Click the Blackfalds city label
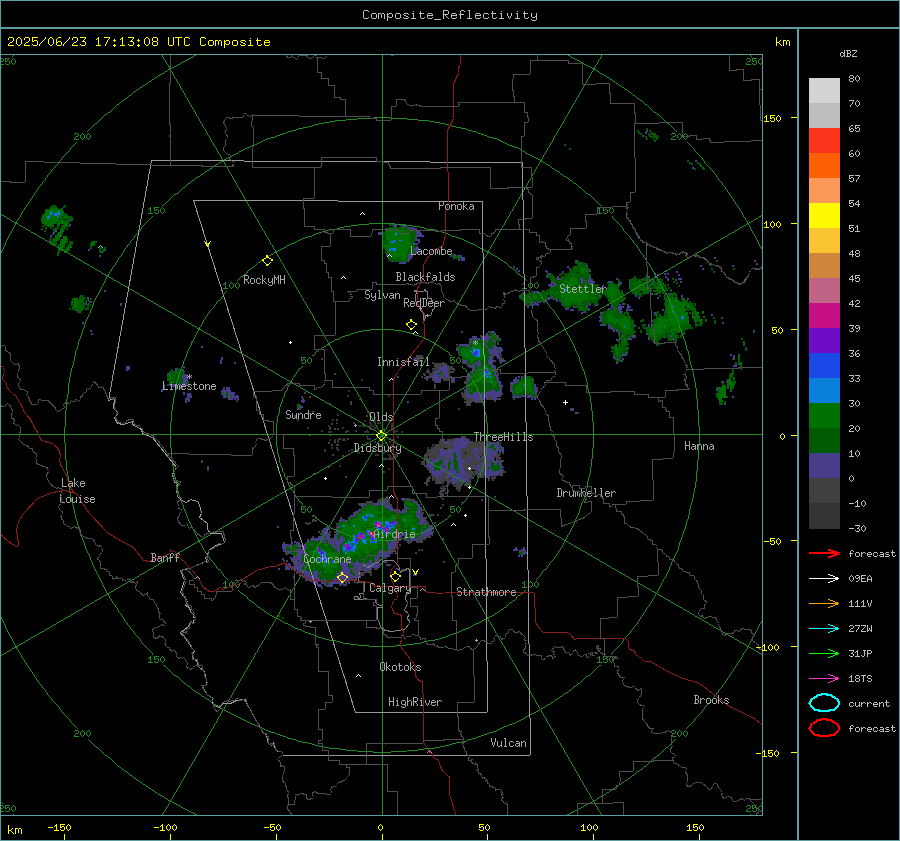This screenshot has width=900, height=841. click(425, 277)
